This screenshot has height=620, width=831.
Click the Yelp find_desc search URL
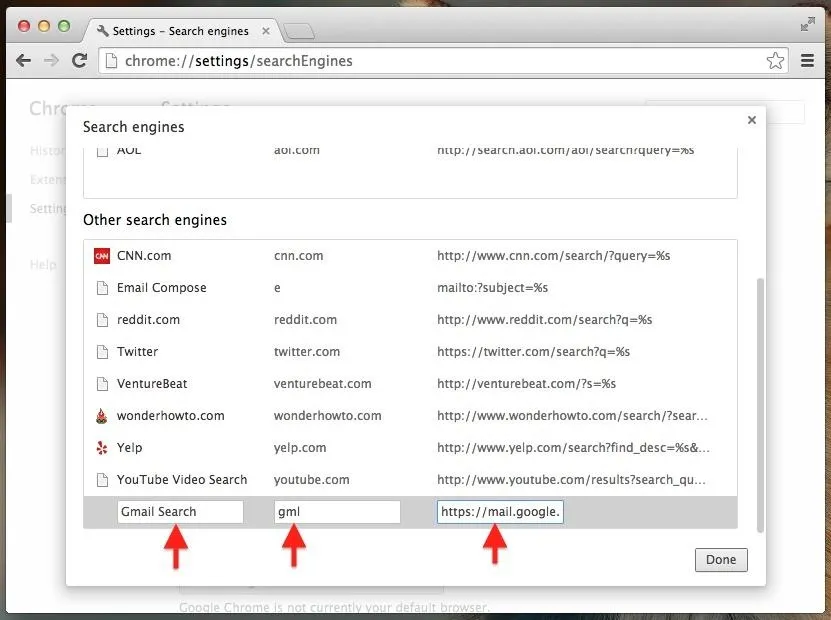[573, 448]
